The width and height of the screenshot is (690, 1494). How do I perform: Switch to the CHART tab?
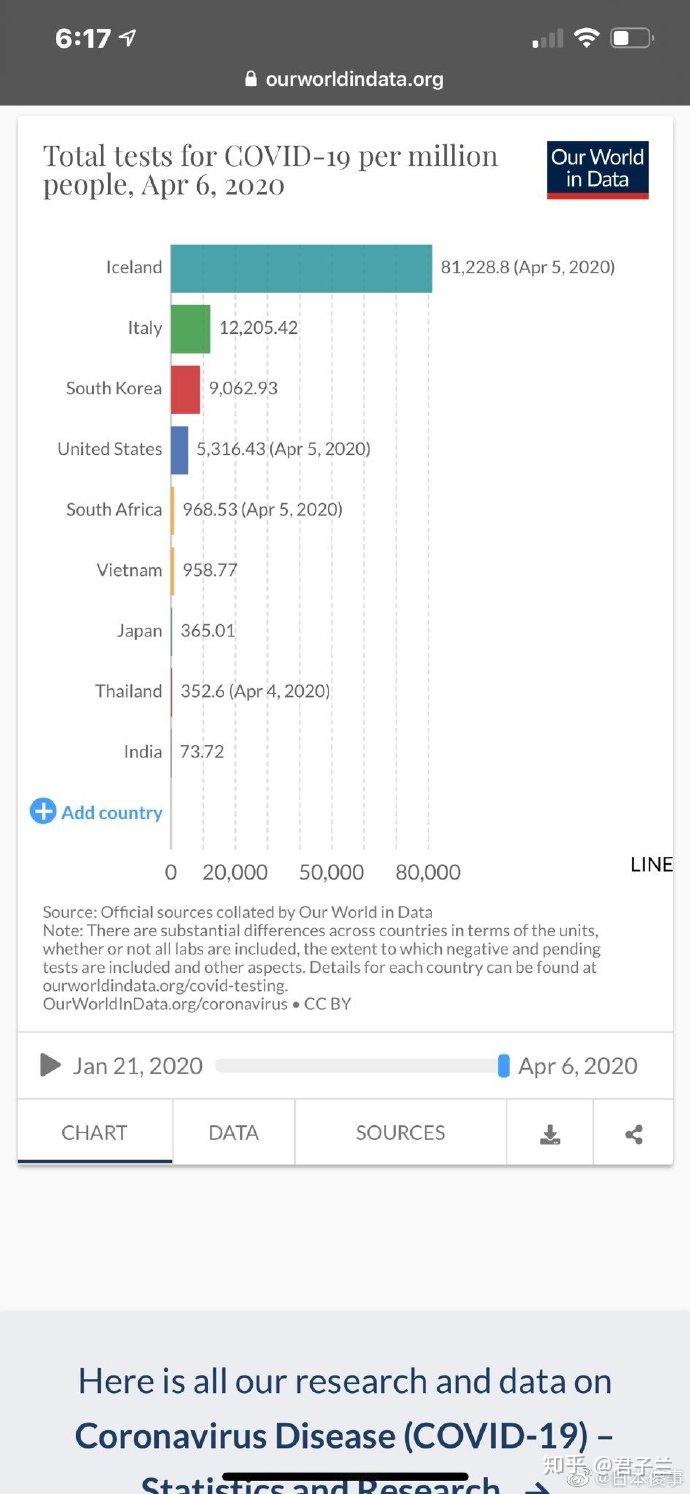[94, 1133]
